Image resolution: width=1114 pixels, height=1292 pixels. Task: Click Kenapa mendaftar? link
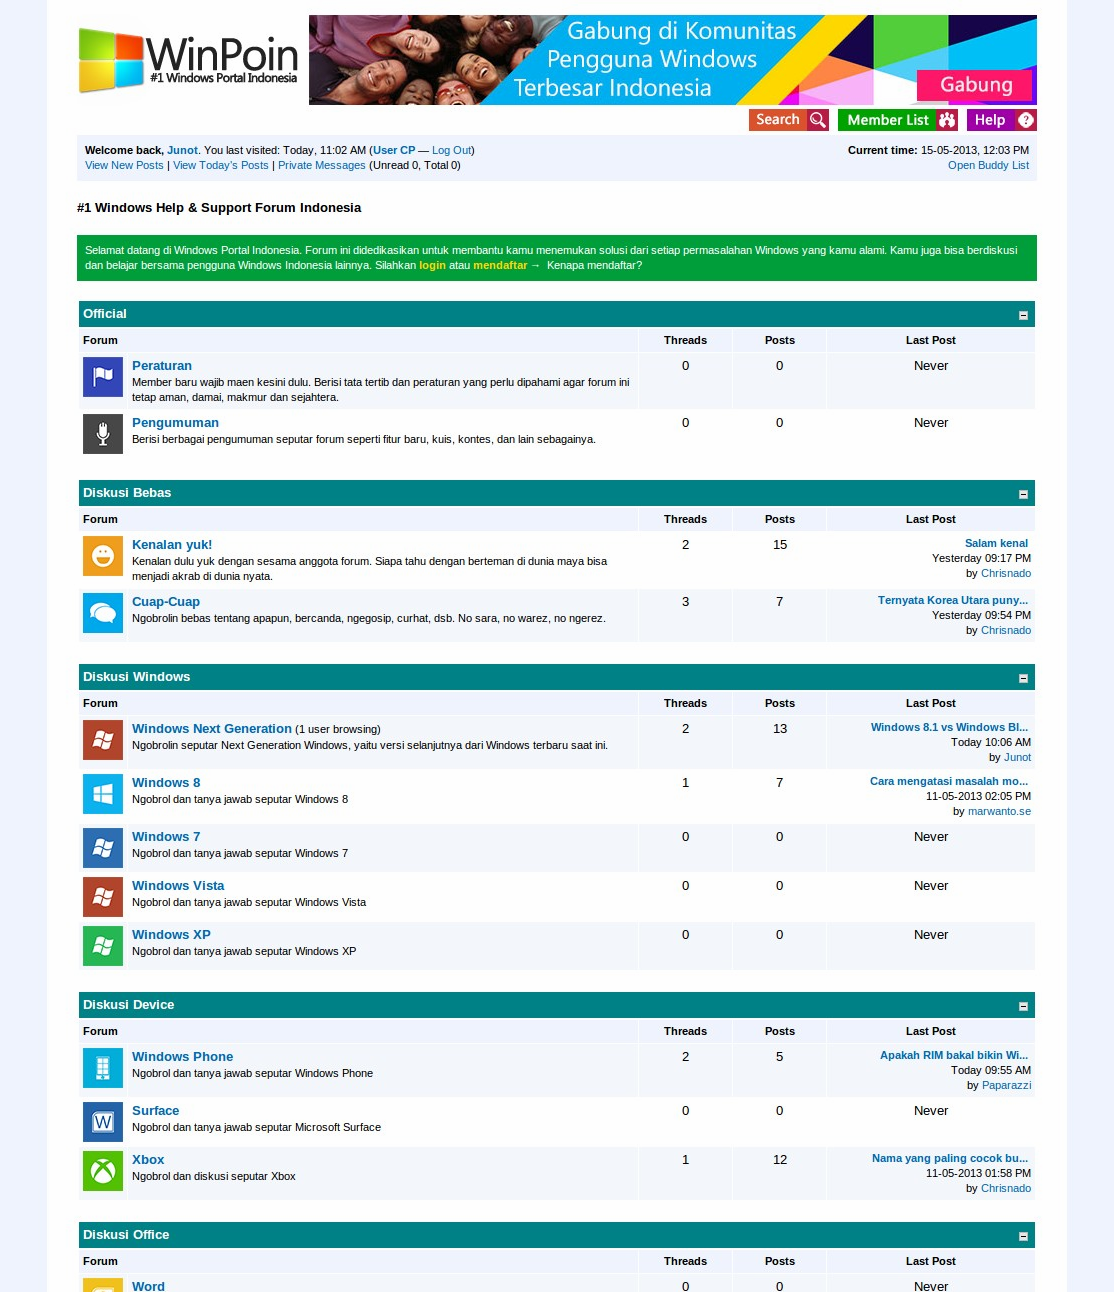point(594,265)
